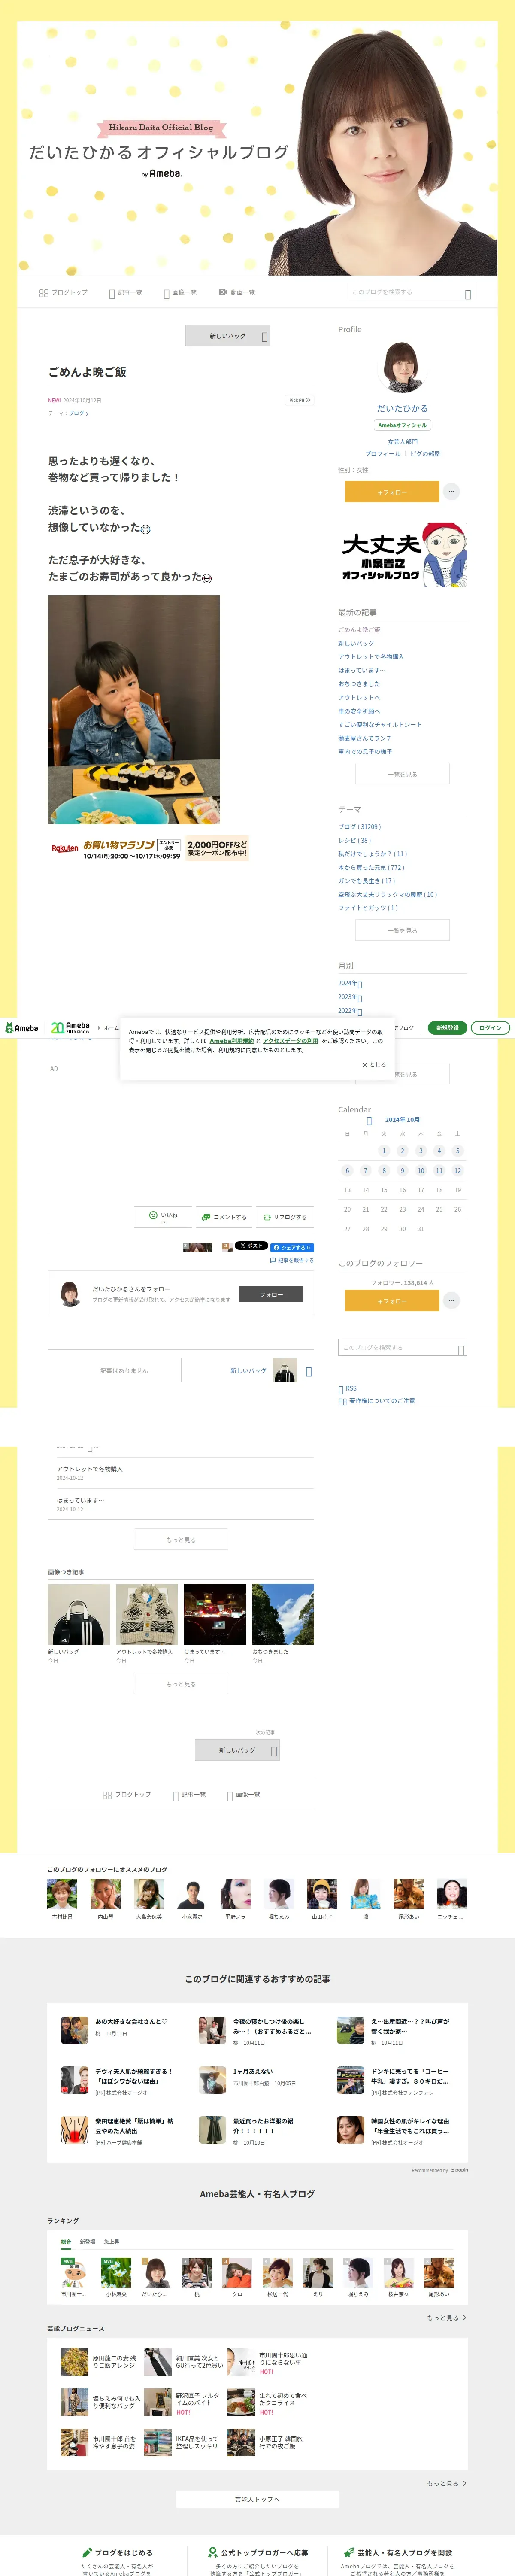
Task: Click the 芸能人トップへ button
Action: click(x=257, y=2499)
